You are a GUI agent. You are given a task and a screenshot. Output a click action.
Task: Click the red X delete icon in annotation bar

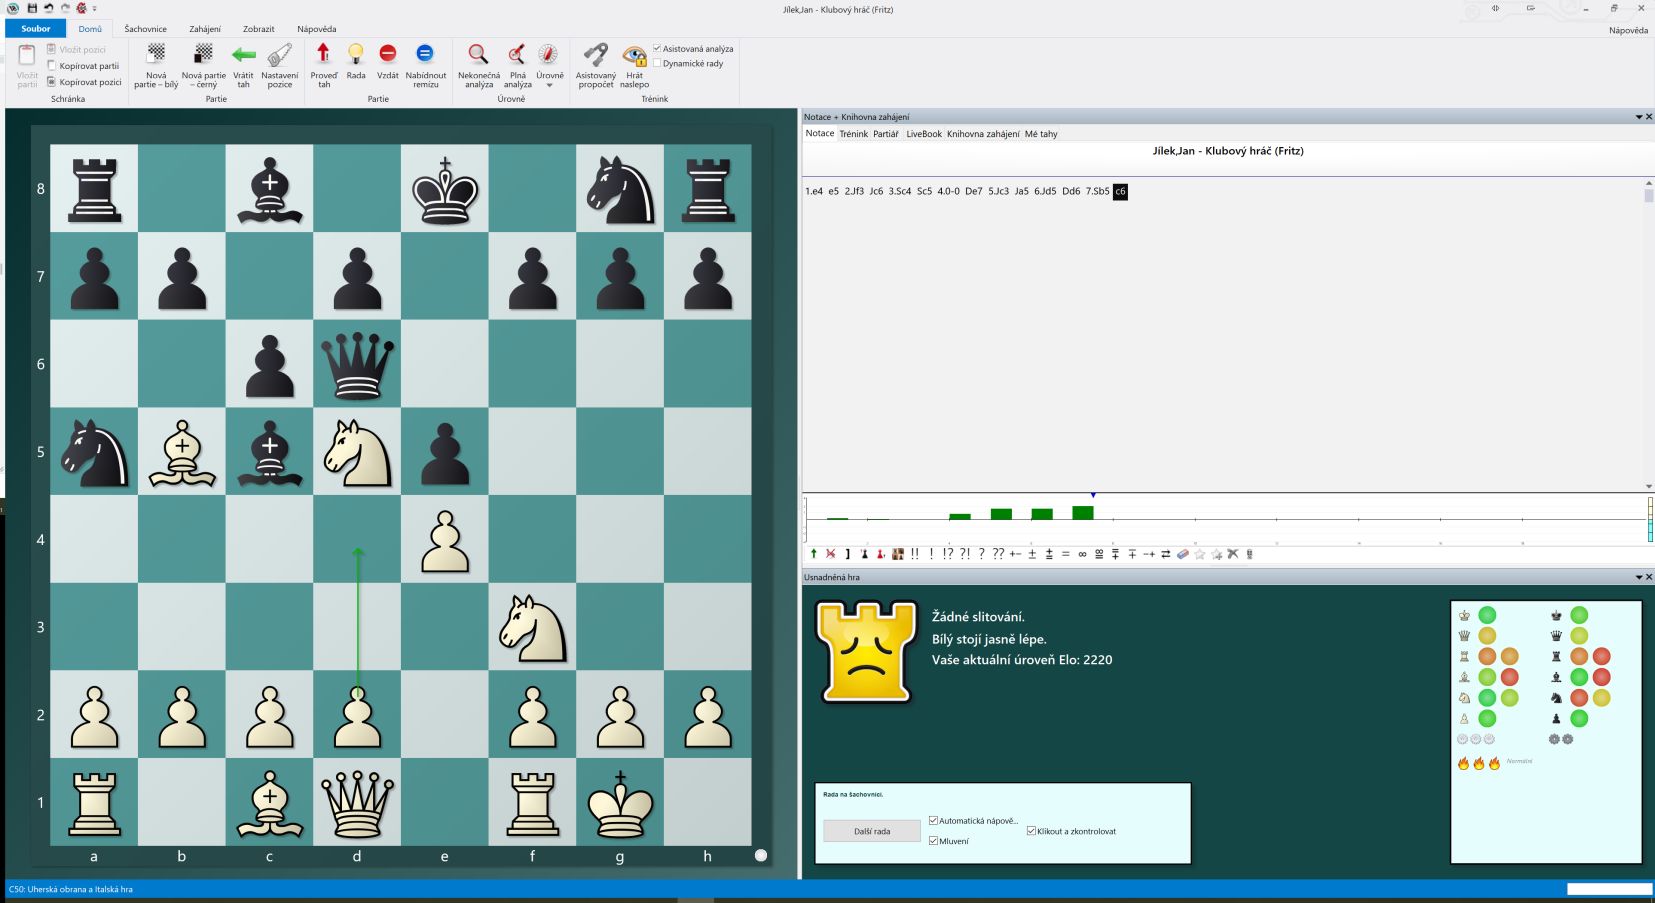coord(830,554)
